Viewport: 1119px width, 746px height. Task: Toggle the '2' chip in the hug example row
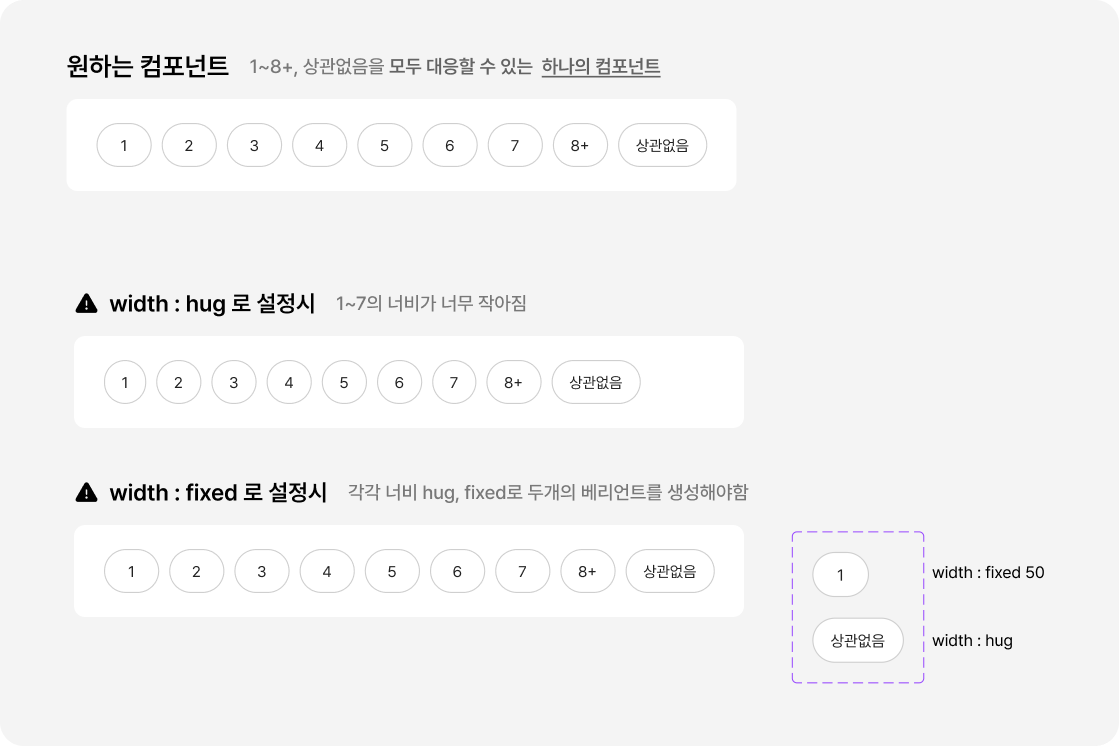(x=179, y=382)
